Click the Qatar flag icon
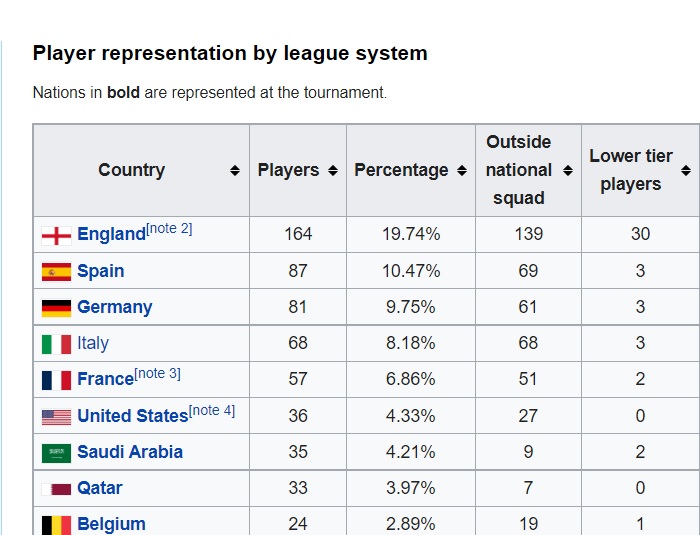This screenshot has width=700, height=535. pyautogui.click(x=56, y=488)
